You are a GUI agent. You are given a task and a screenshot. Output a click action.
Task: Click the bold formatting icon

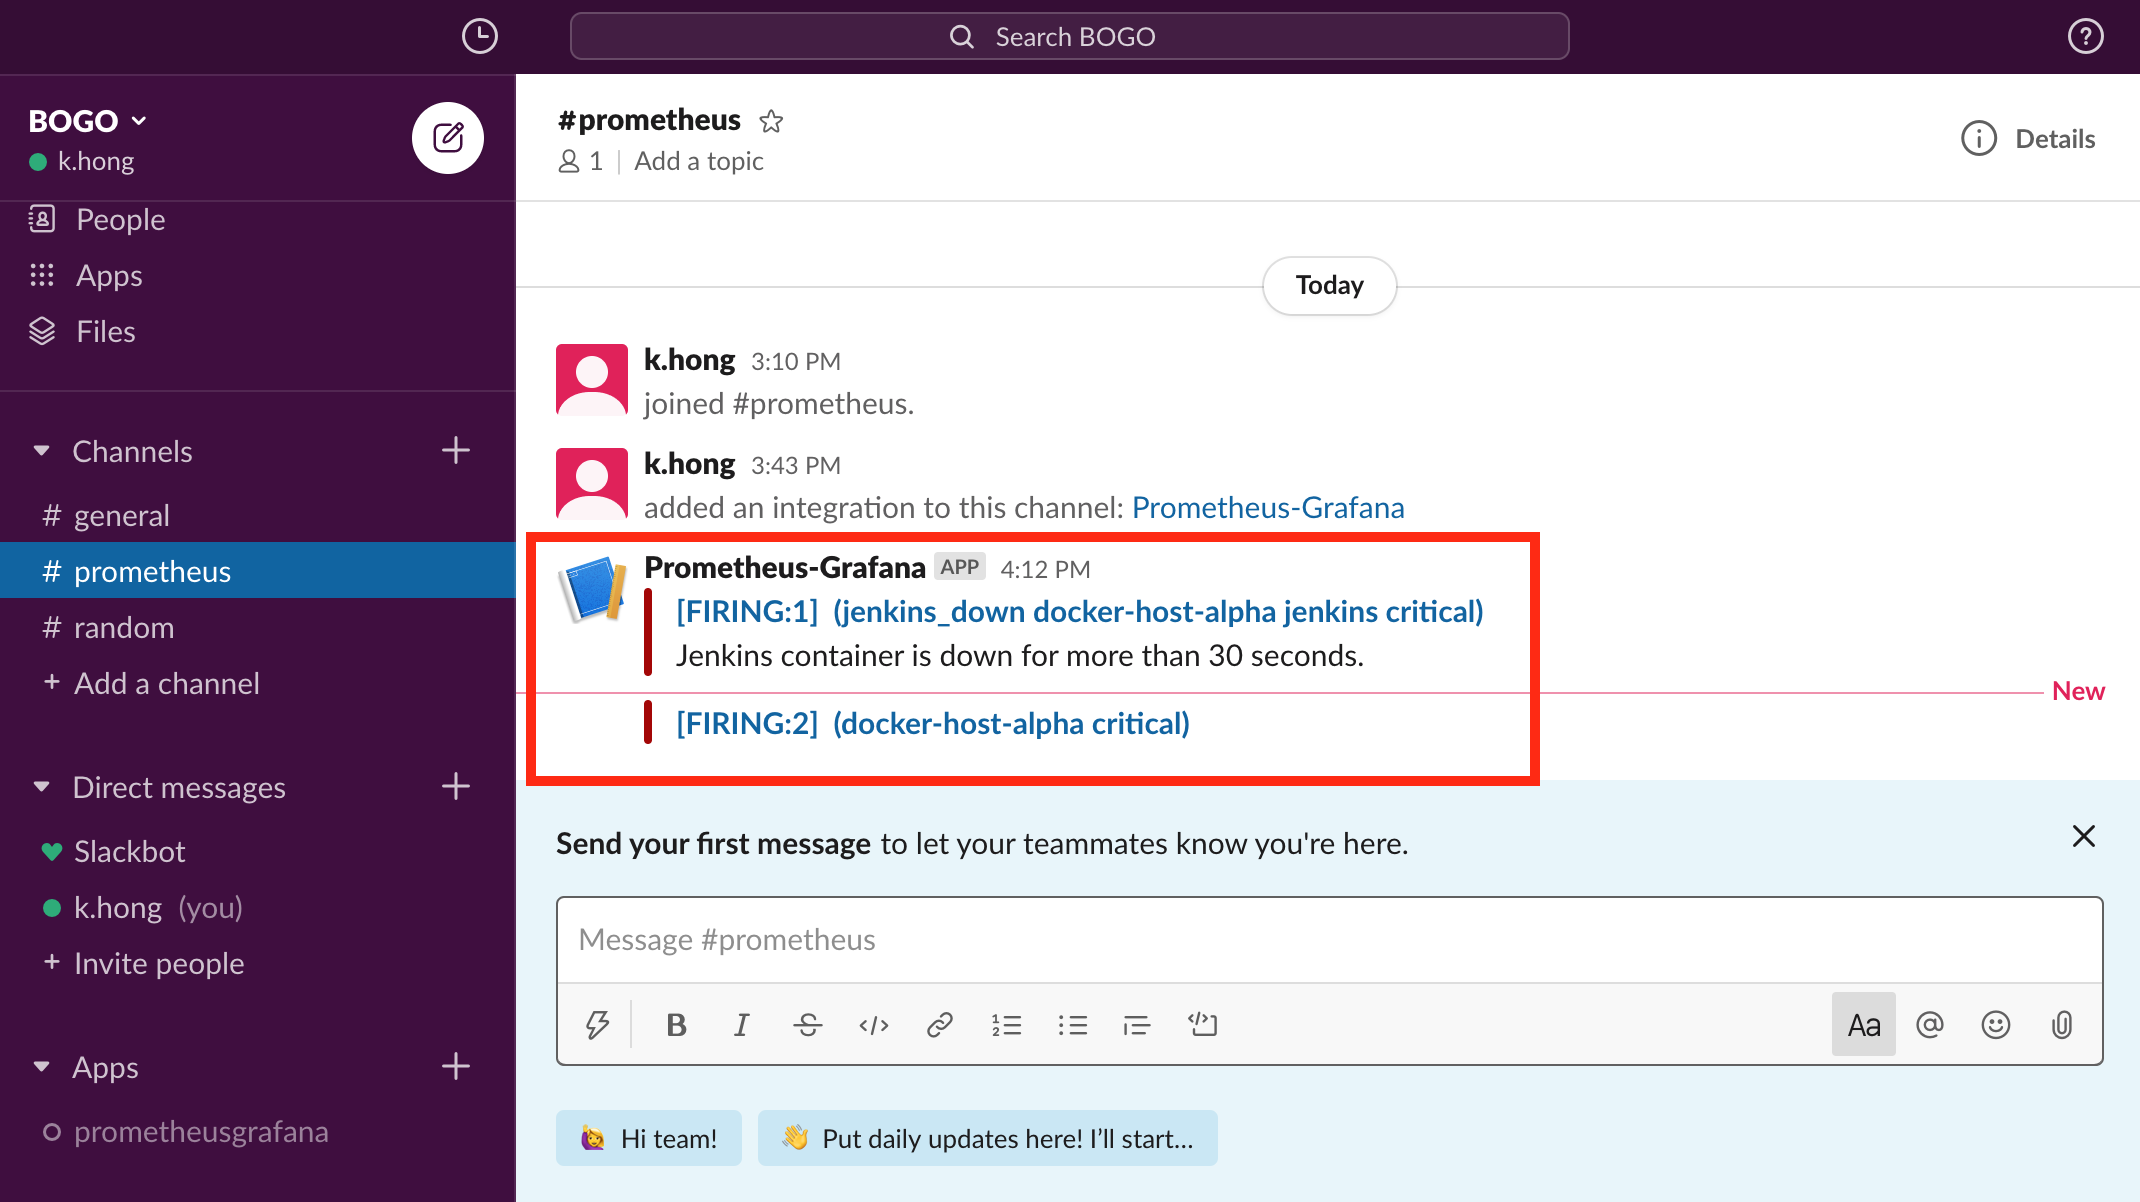[675, 1024]
